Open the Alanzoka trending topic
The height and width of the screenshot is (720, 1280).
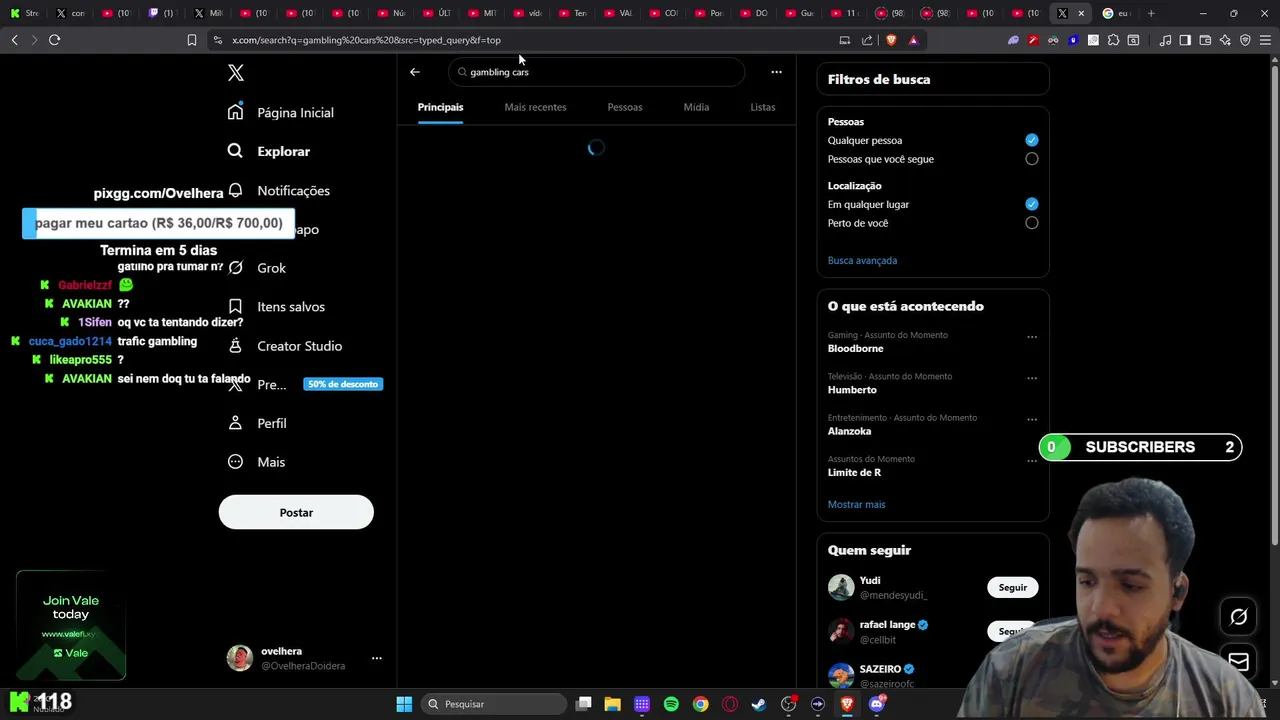coord(849,431)
